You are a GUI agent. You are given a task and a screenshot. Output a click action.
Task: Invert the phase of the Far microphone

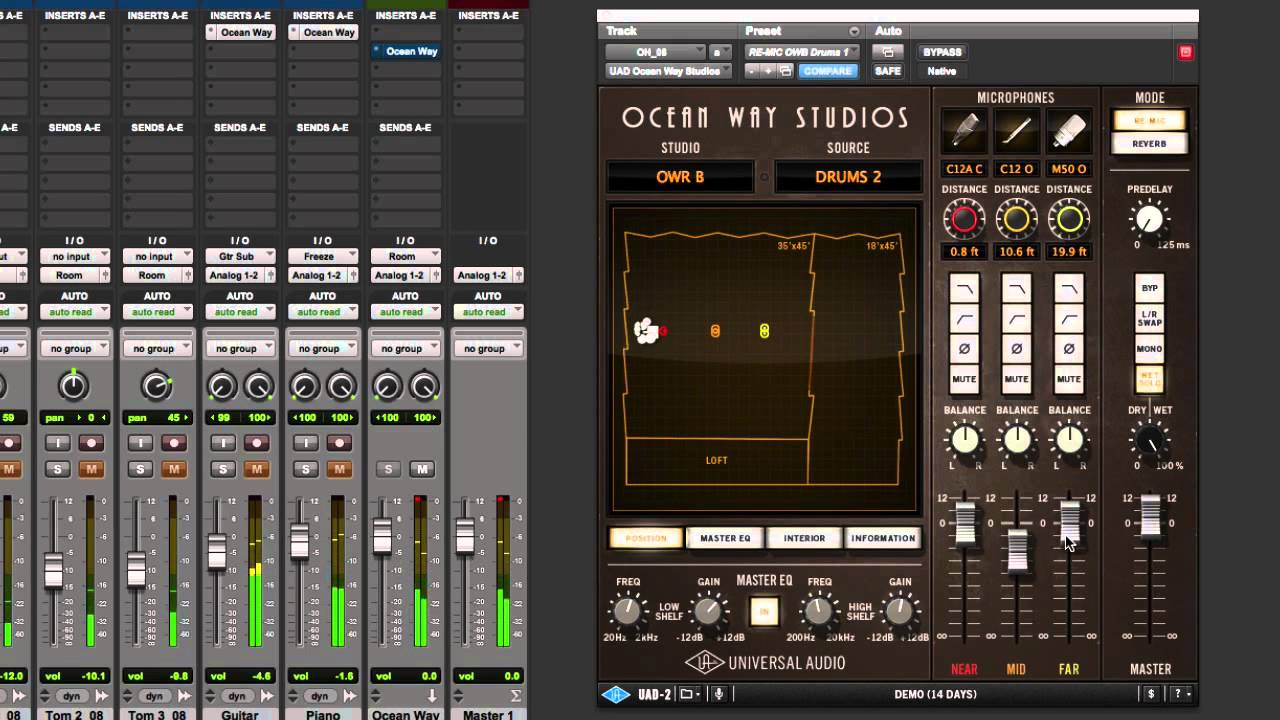click(x=1069, y=349)
